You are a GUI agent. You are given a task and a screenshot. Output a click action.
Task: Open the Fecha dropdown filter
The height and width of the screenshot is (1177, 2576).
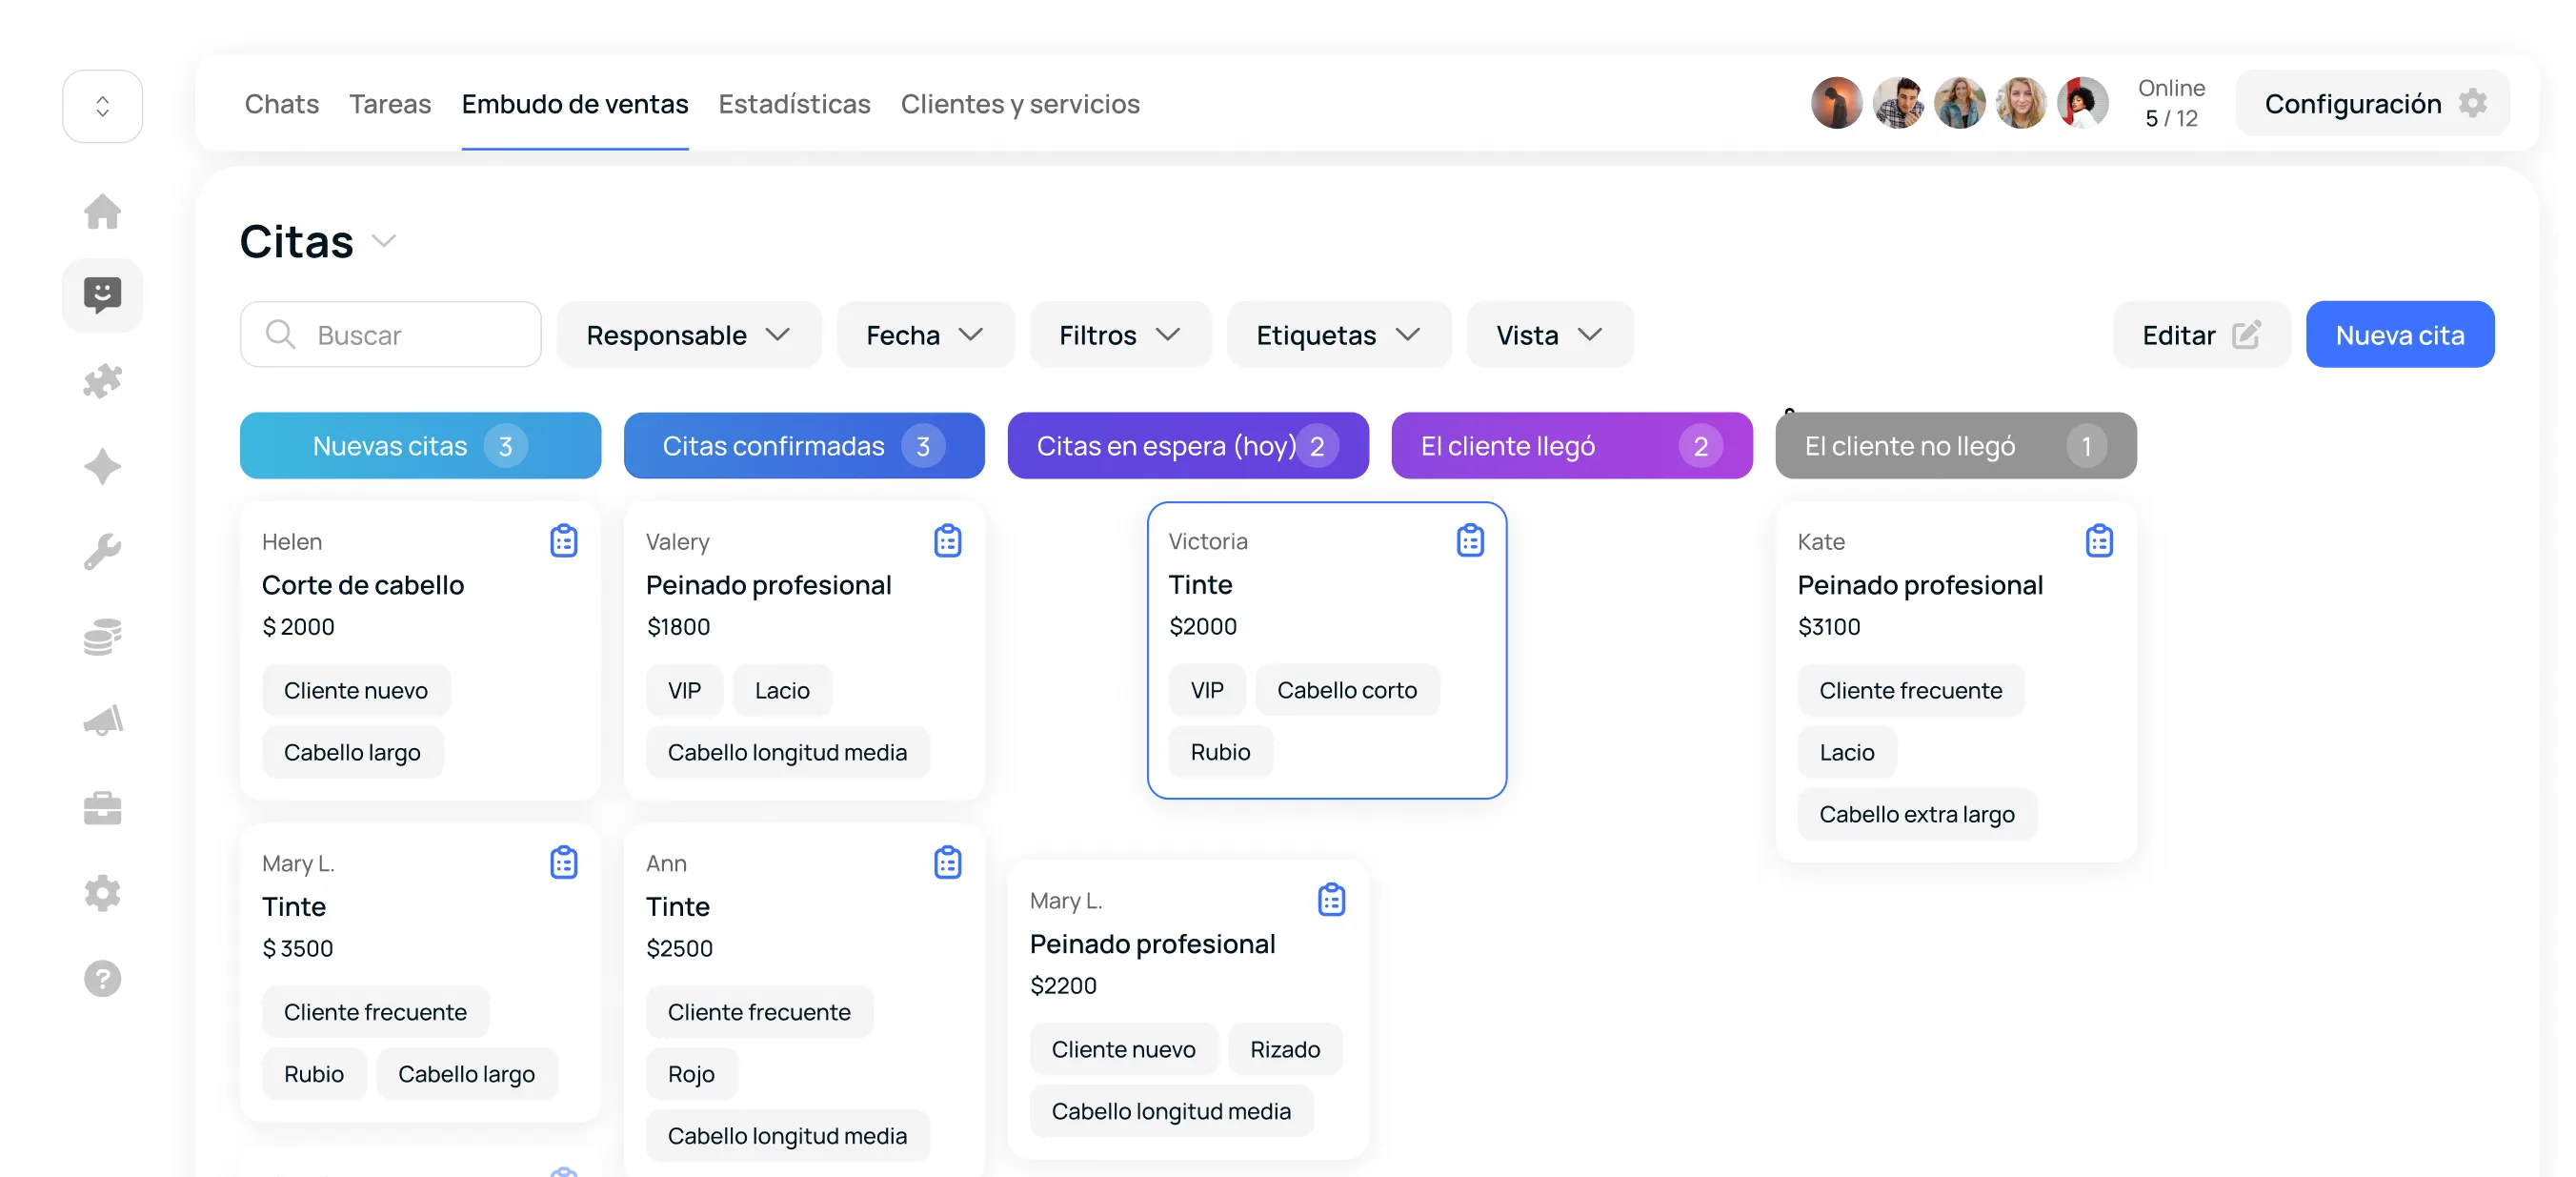(924, 335)
